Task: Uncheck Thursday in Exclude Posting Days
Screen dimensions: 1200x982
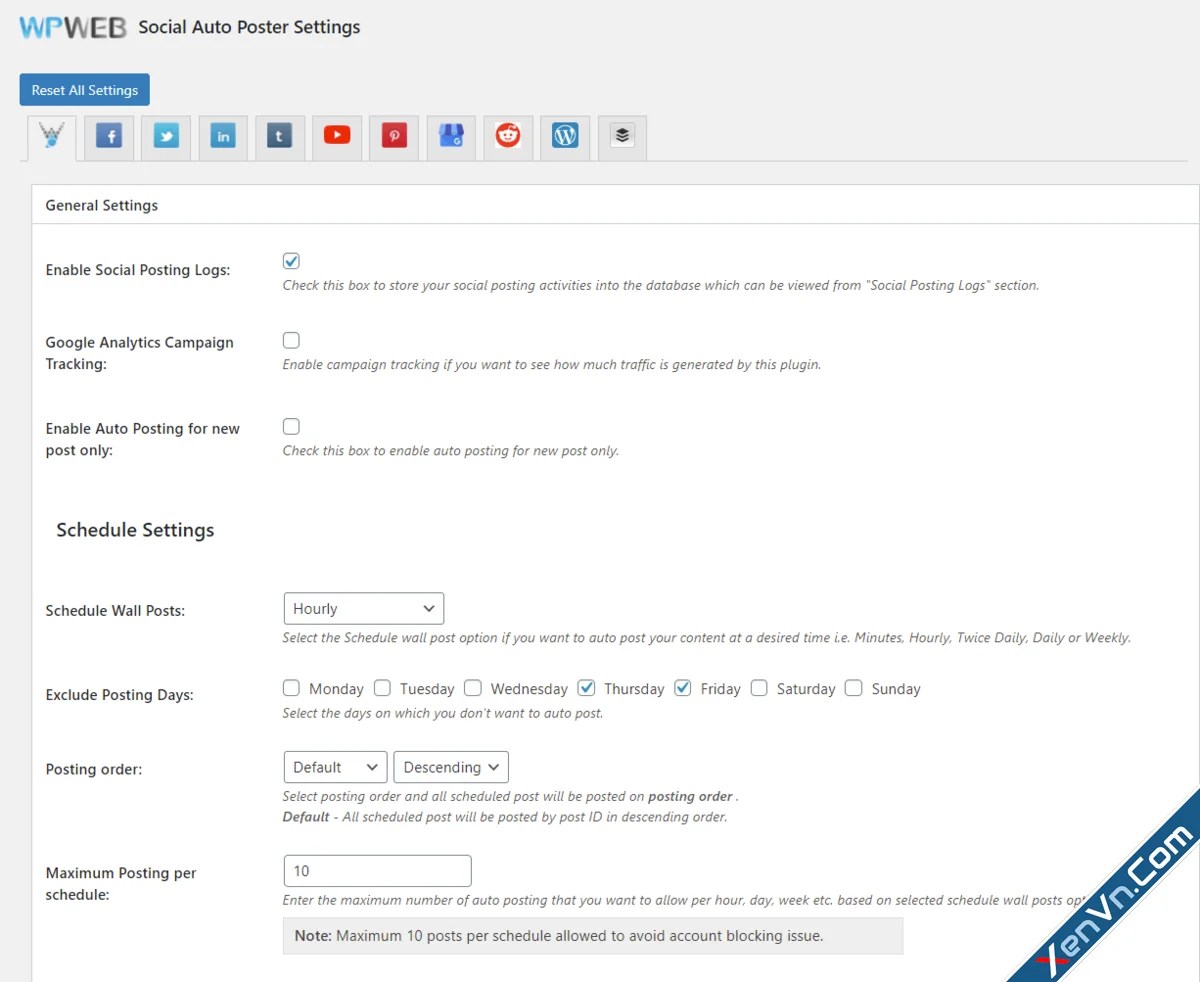Action: tap(586, 687)
